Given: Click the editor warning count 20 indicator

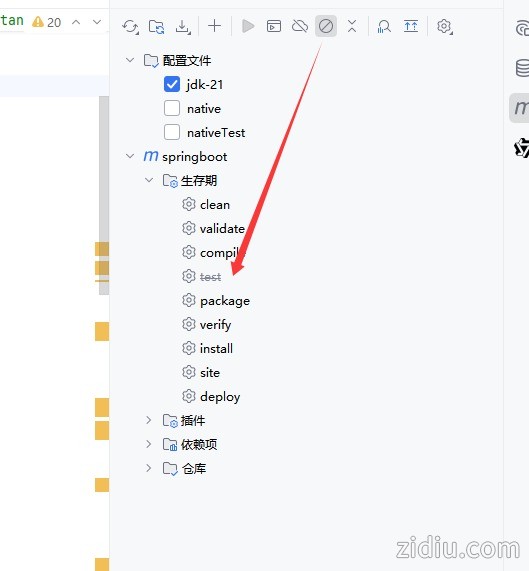Looking at the screenshot, I should [x=46, y=22].
